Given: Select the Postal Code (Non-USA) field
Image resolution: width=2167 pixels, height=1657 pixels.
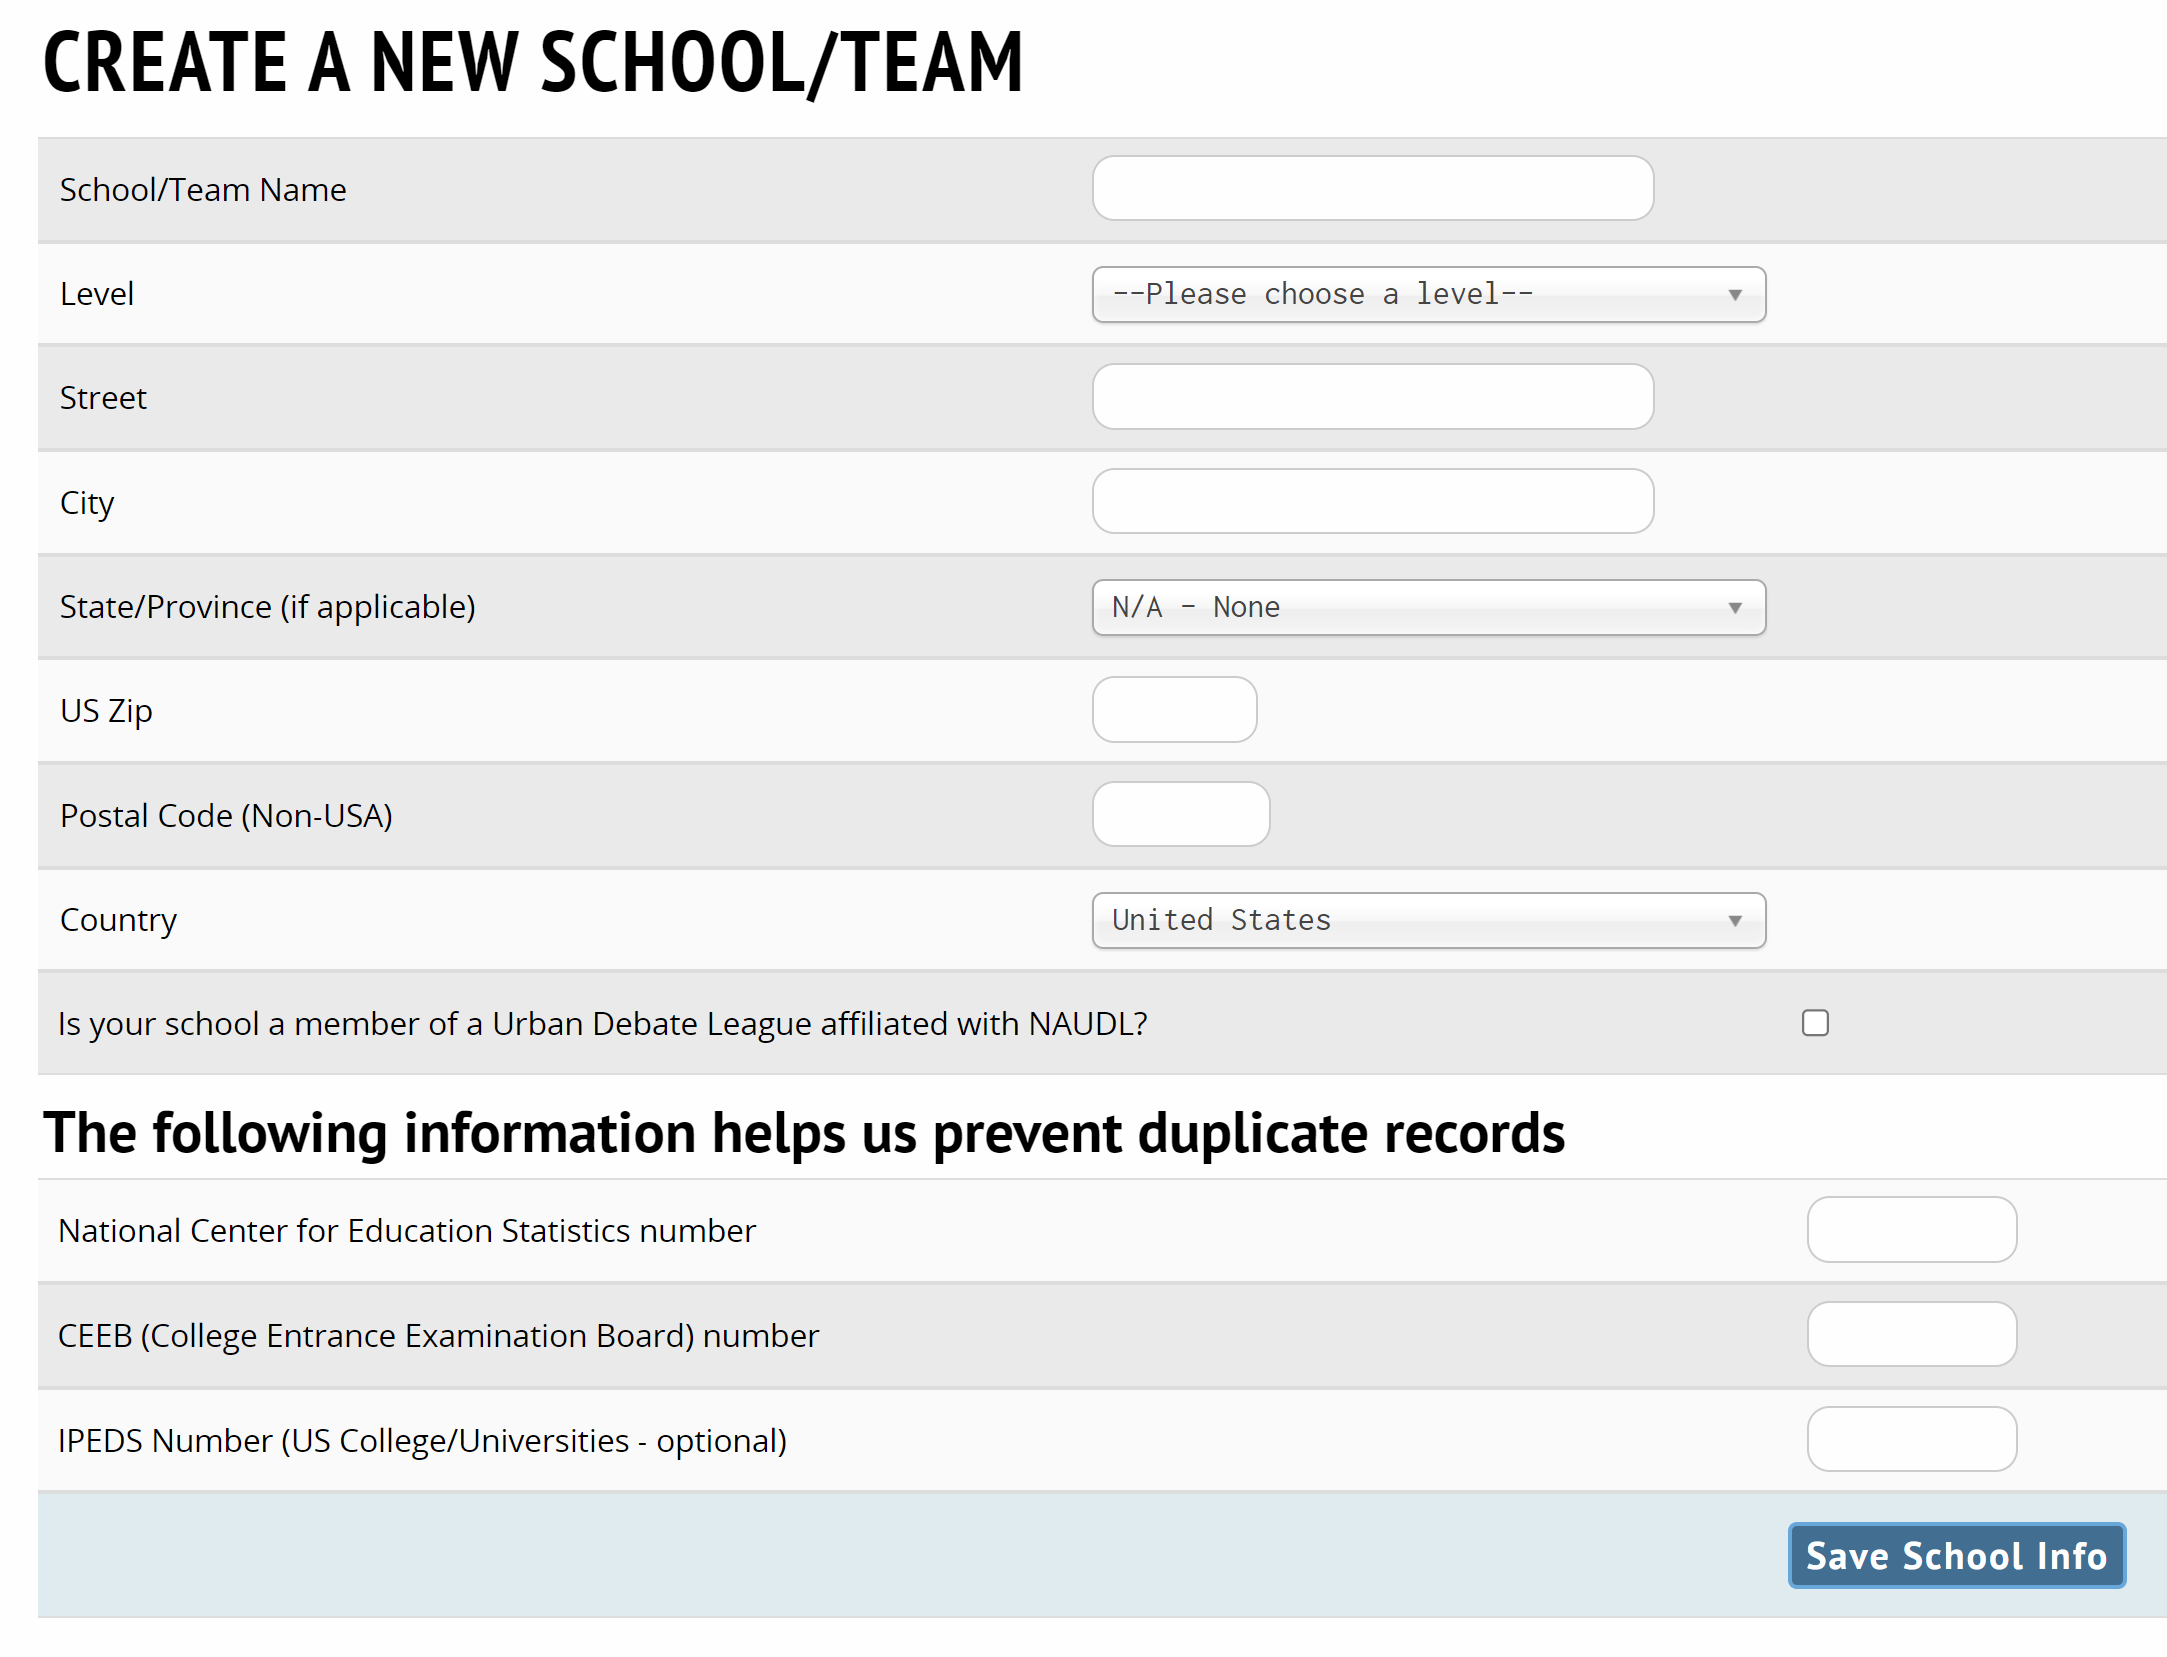Looking at the screenshot, I should pos(1180,814).
